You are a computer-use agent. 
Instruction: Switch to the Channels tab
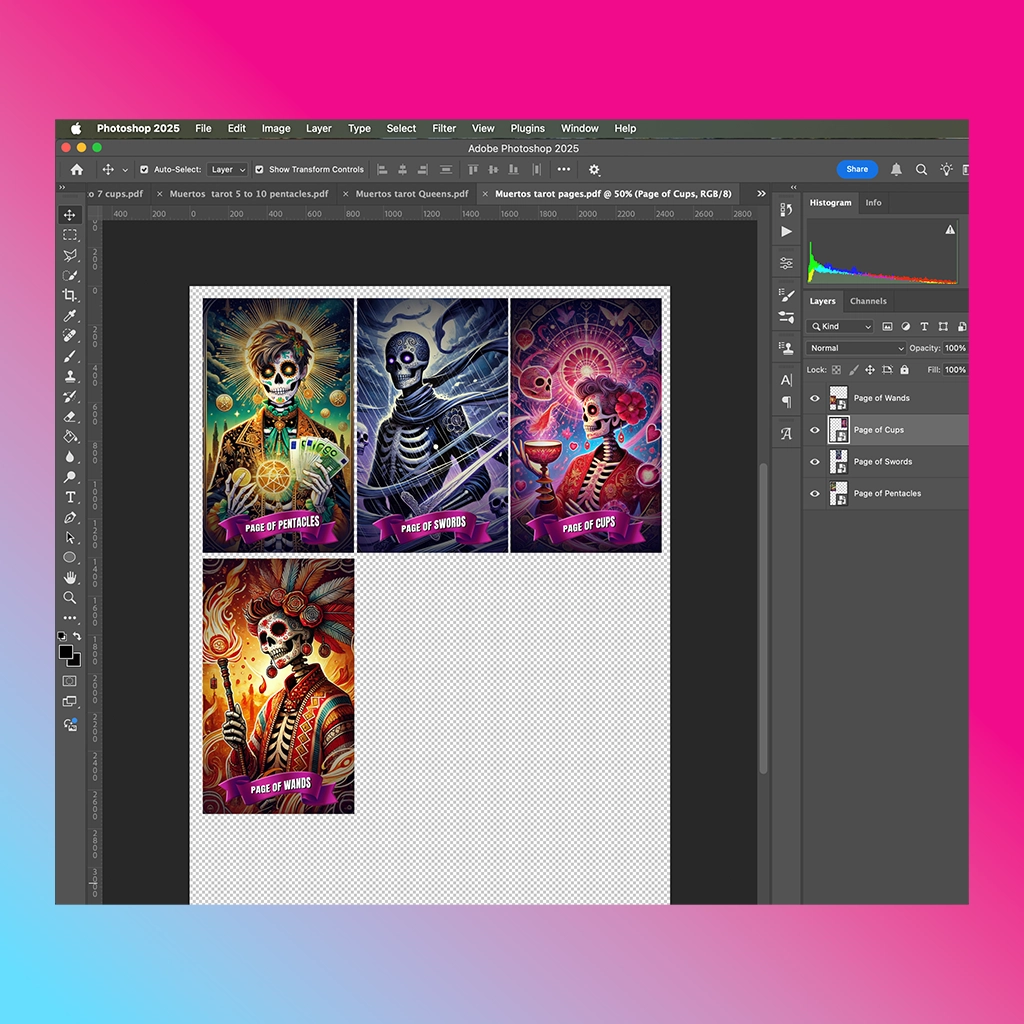868,301
